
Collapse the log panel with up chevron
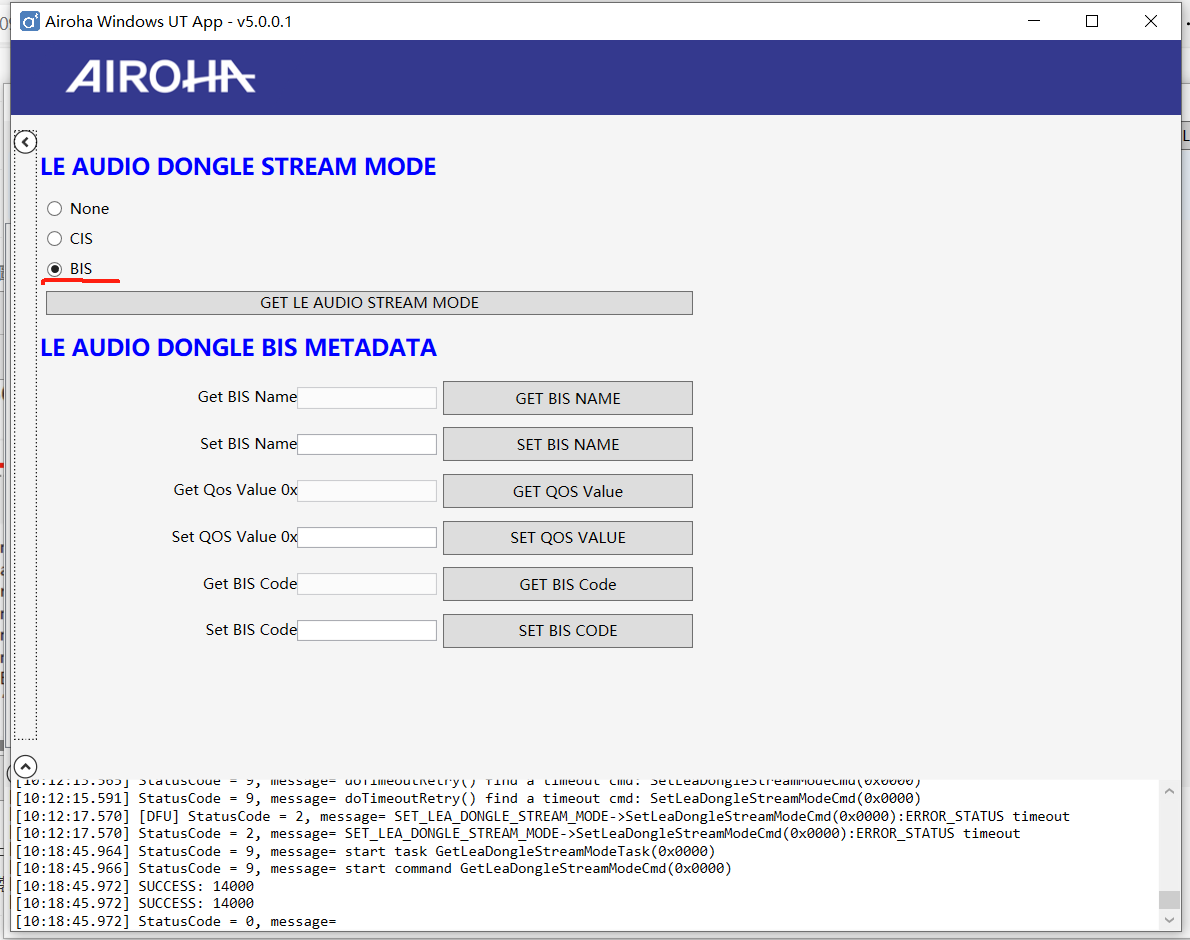coord(25,766)
